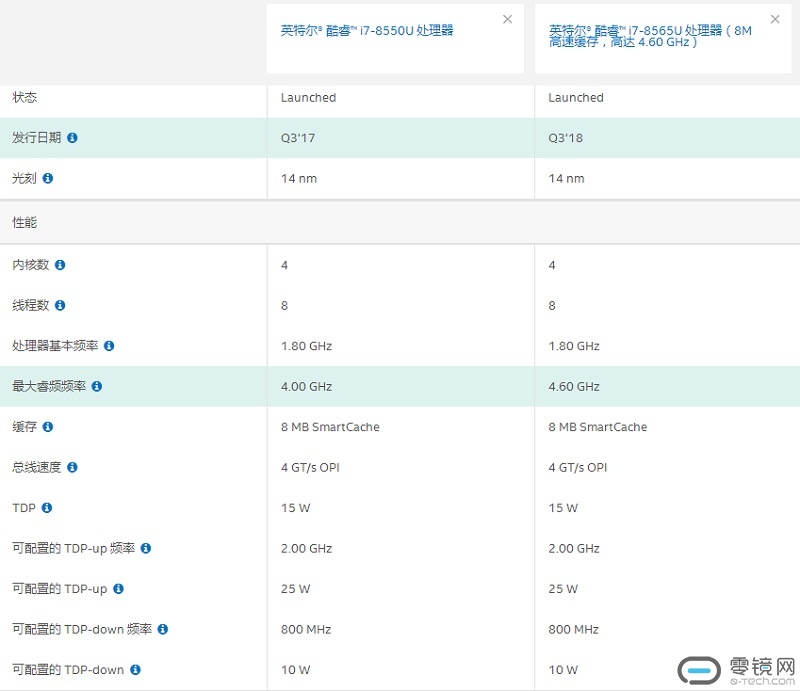Click info icon next to 发行日期

(72, 138)
